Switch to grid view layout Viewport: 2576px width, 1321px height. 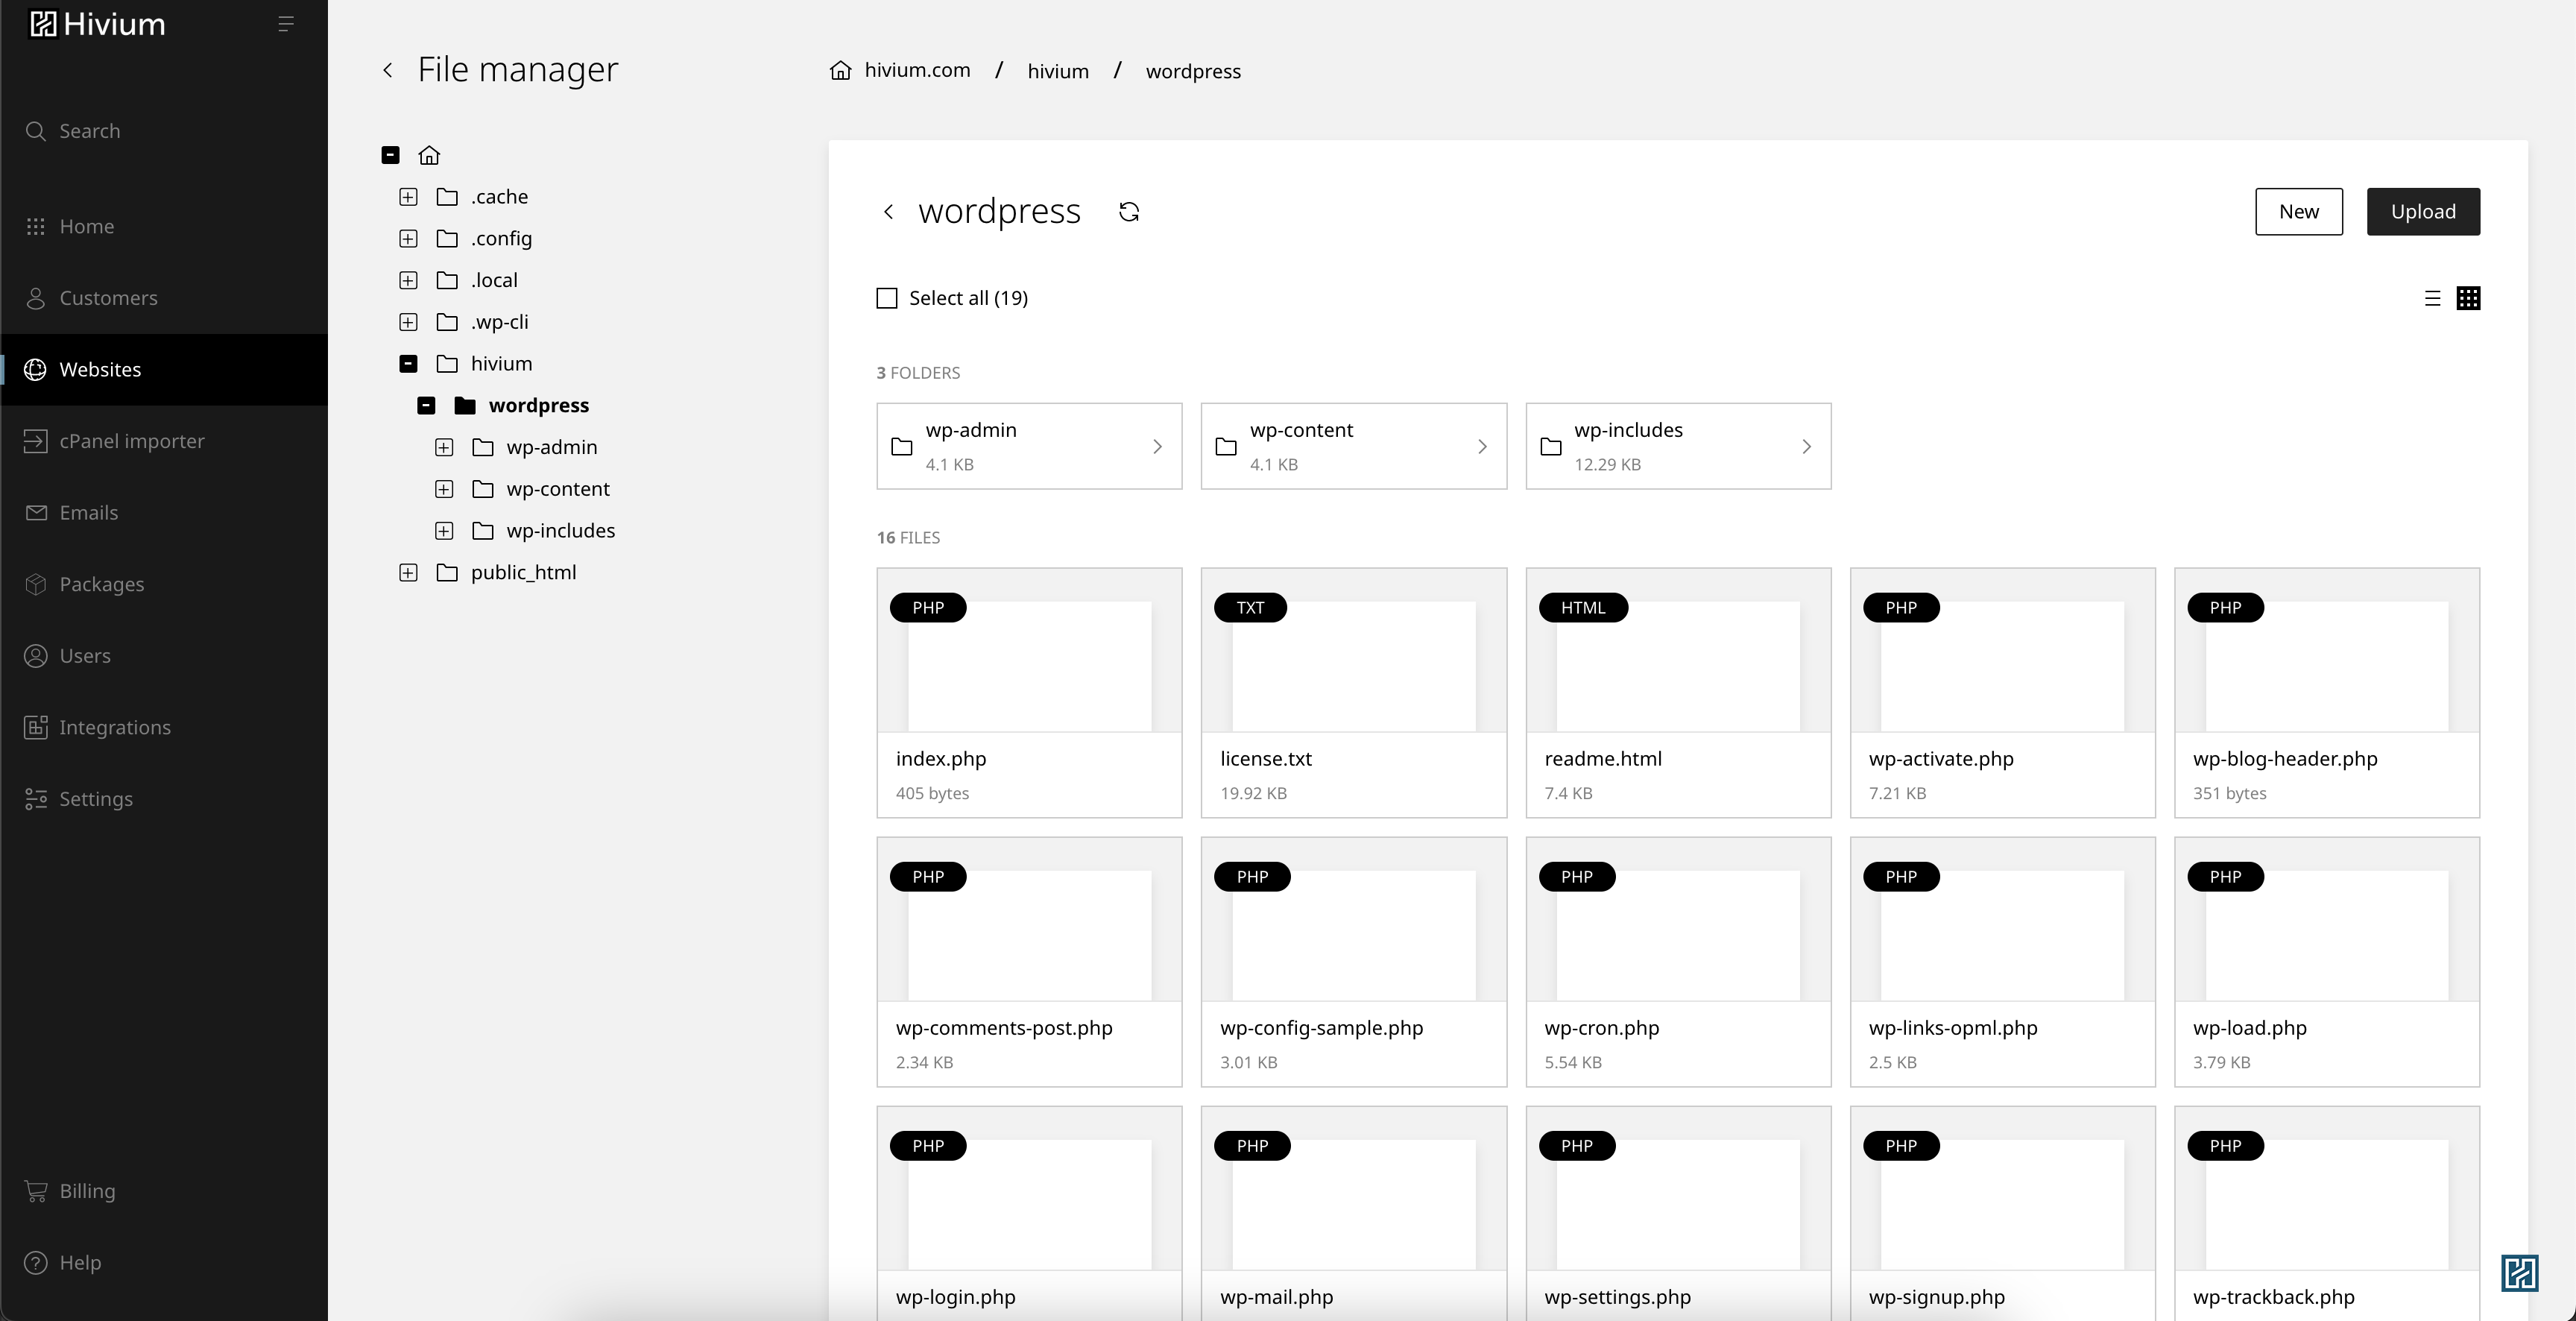click(x=2468, y=298)
